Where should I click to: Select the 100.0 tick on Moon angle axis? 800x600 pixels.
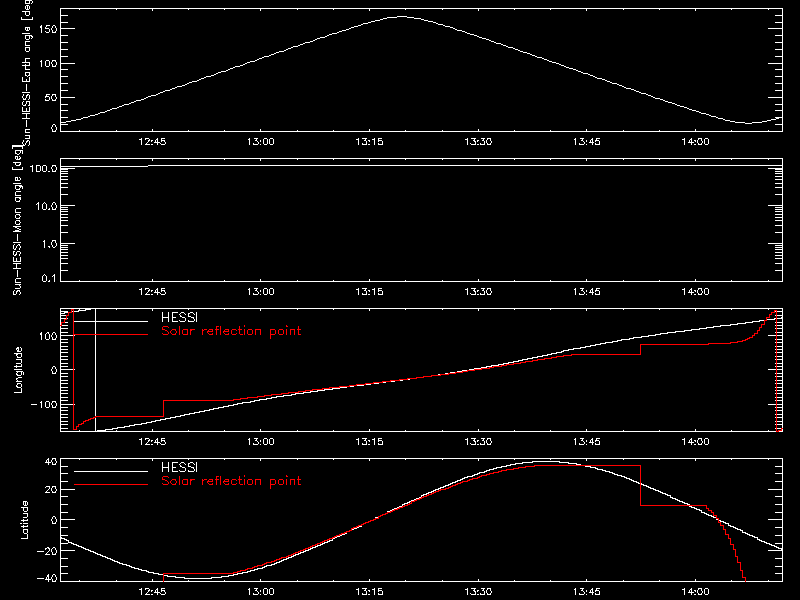(x=43, y=168)
